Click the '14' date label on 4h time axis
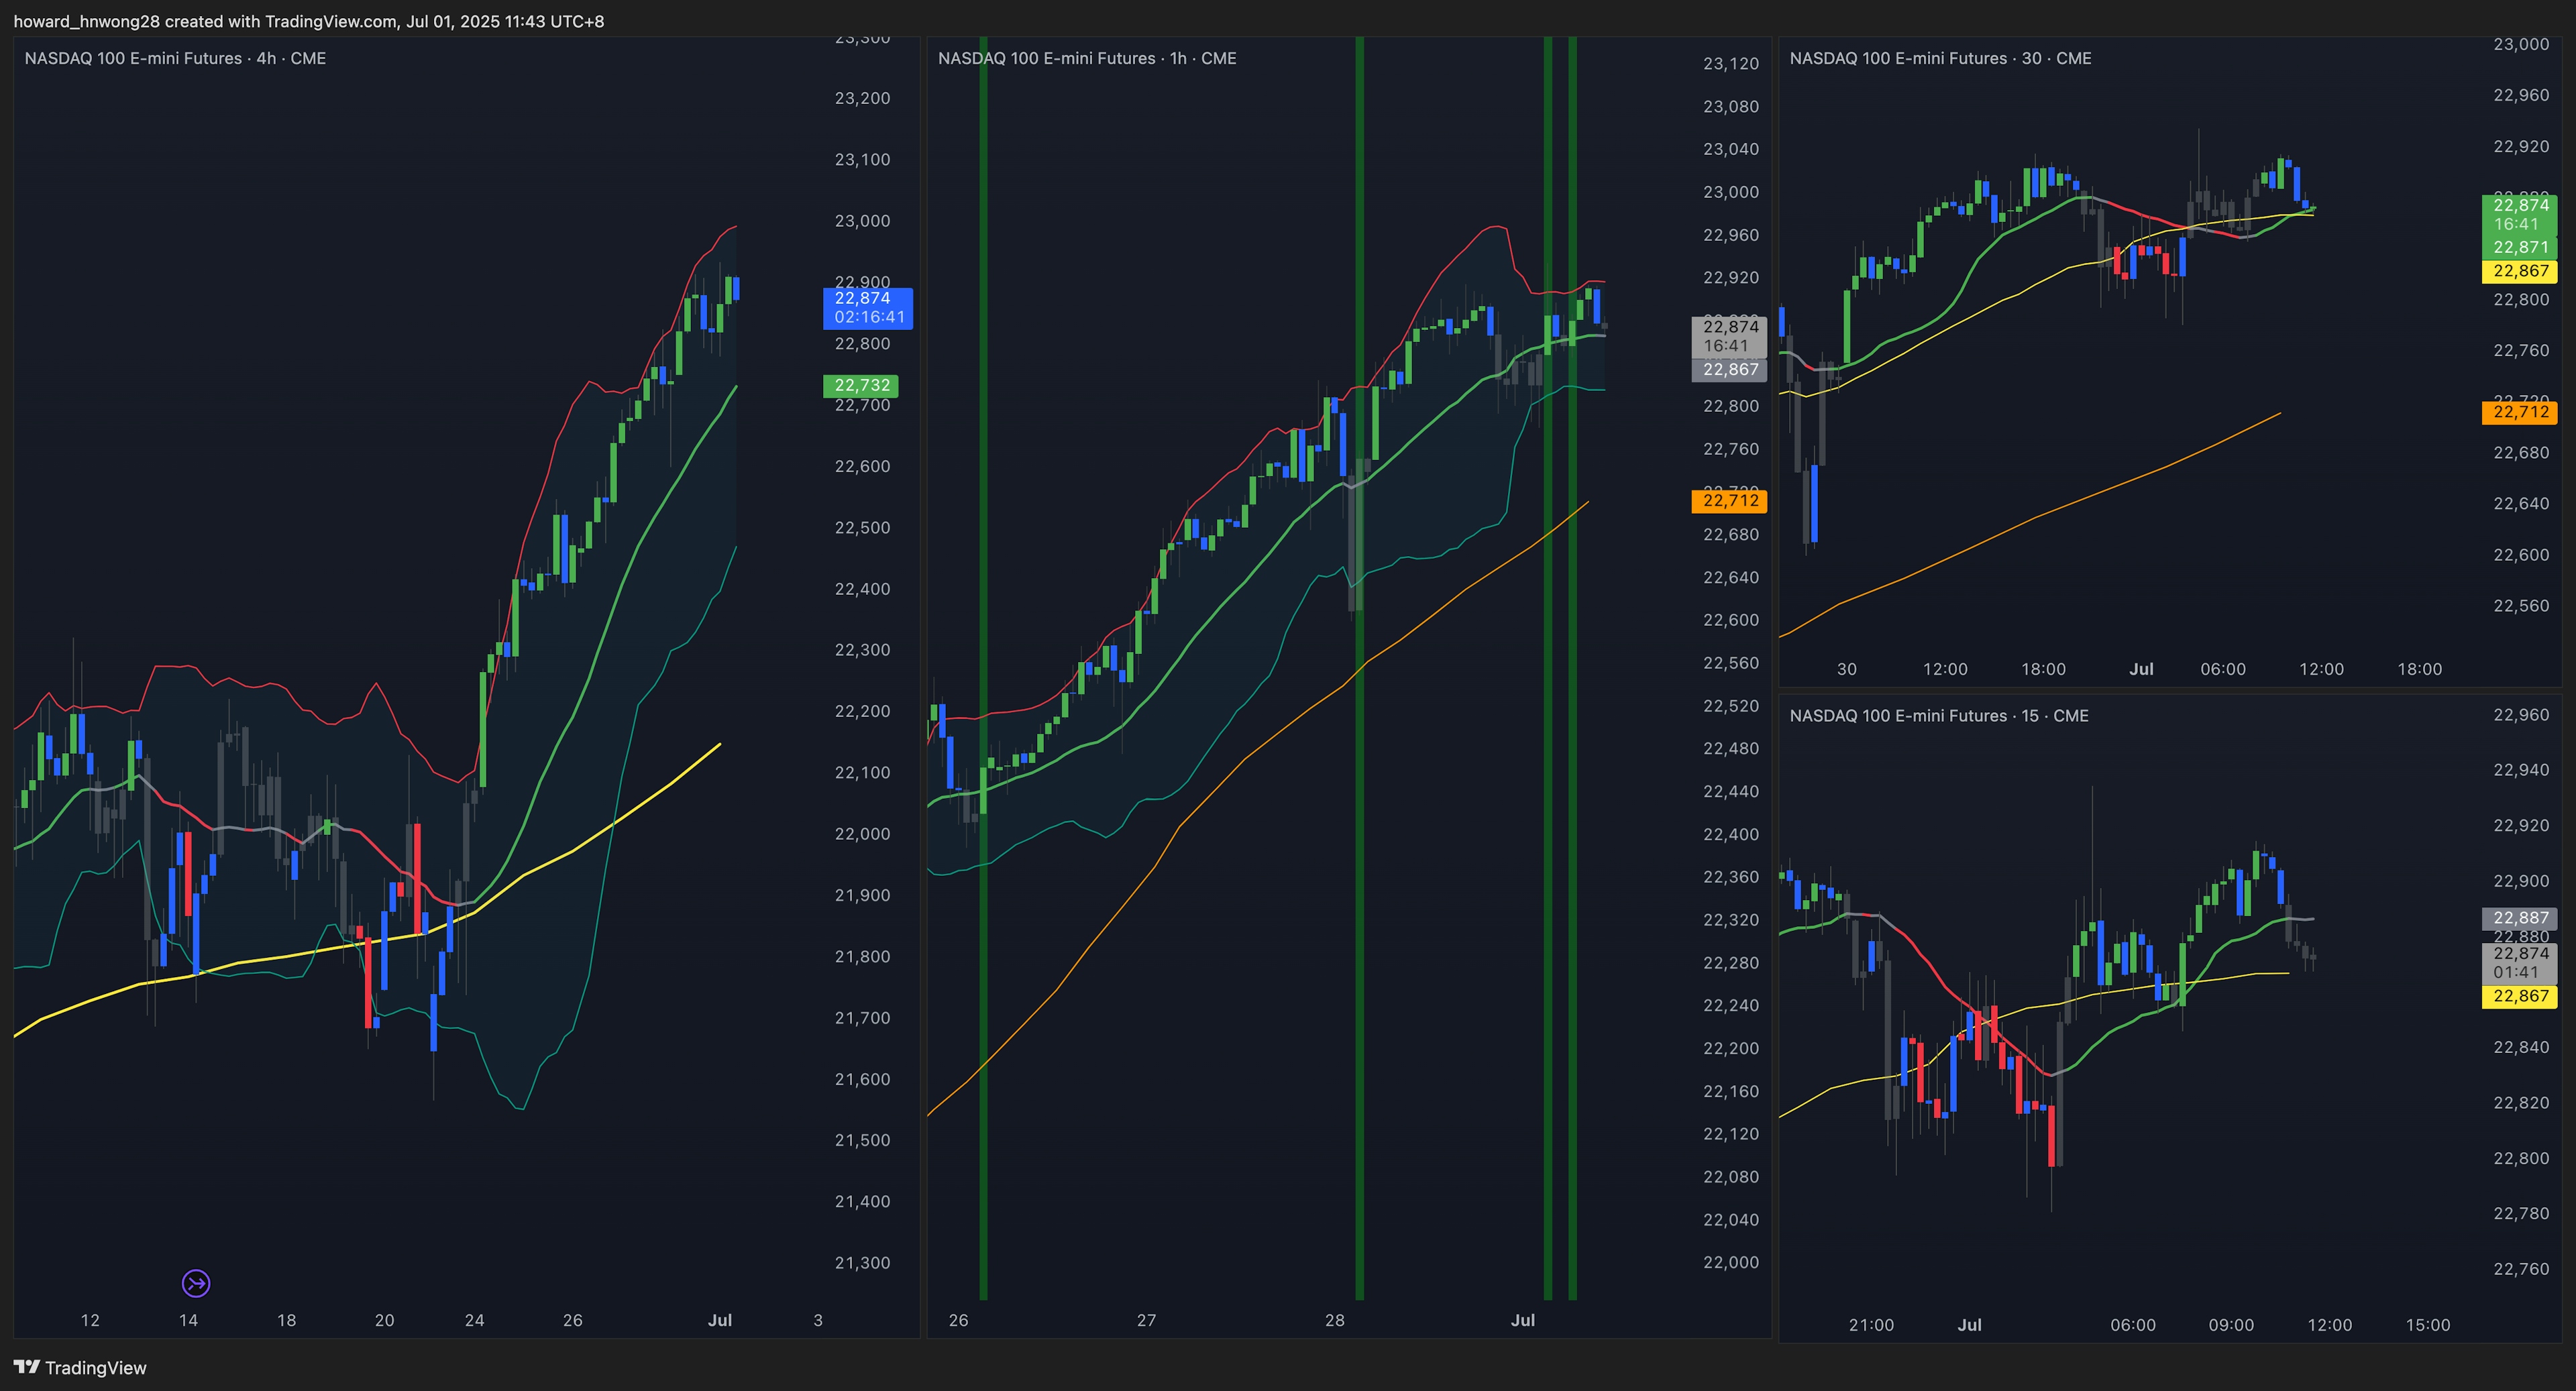Screen dimensions: 2576x1391 tap(188, 1320)
